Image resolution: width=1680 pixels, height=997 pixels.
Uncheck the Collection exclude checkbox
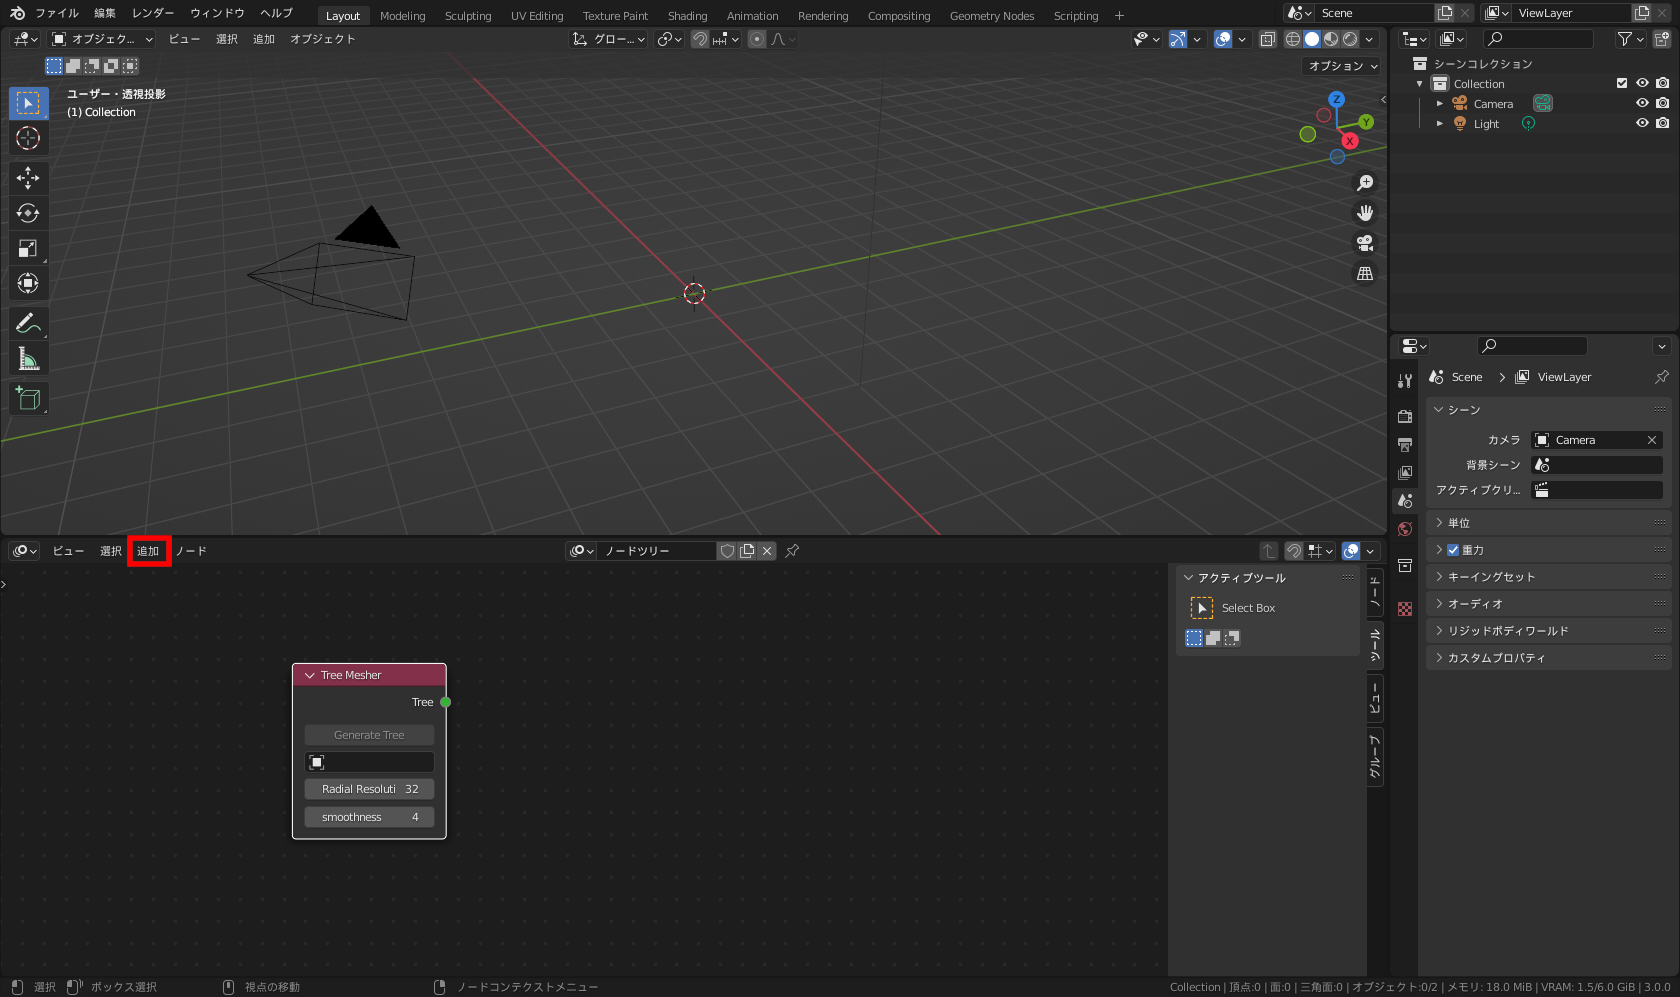(1622, 83)
